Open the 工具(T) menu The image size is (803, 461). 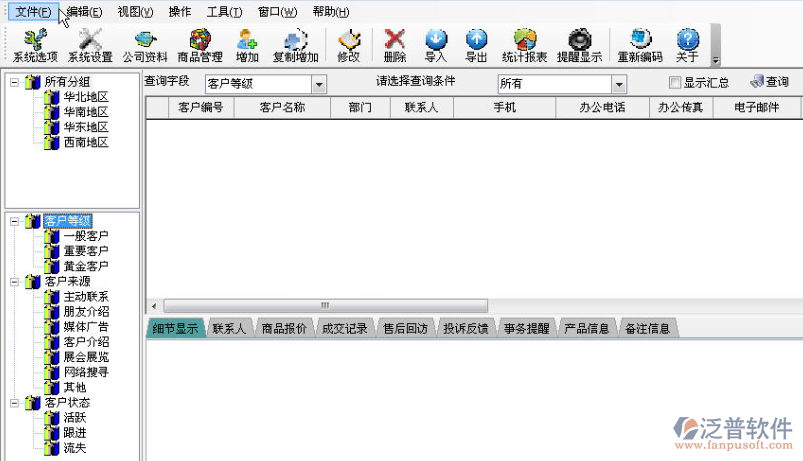224,12
